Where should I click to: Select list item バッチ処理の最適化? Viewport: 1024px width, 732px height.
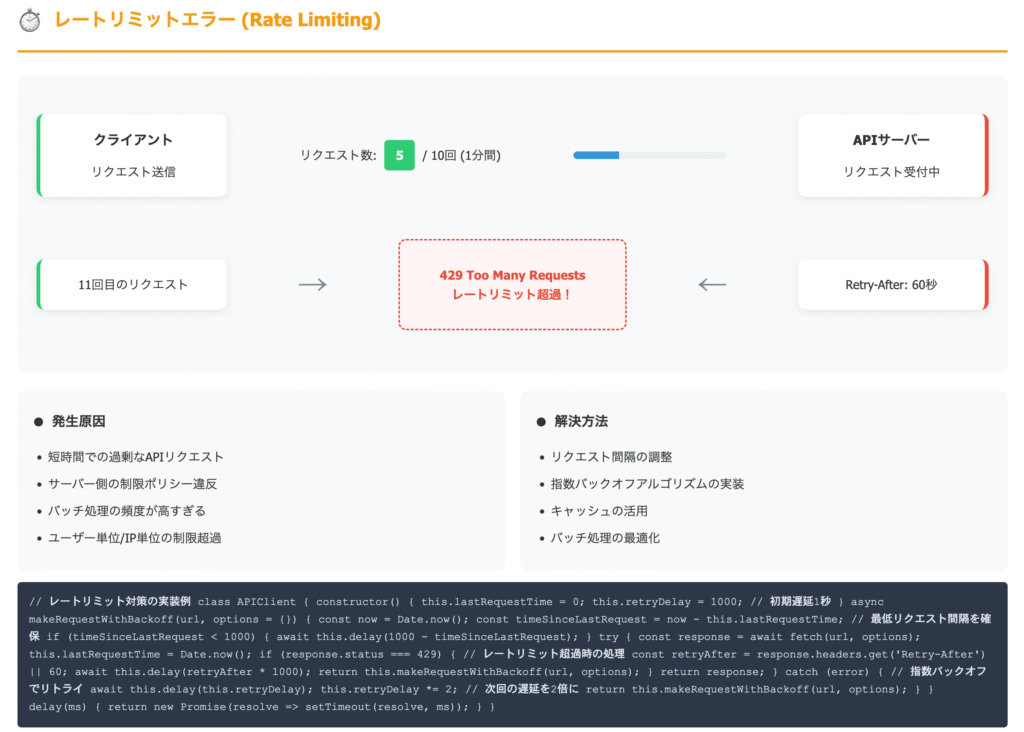click(x=605, y=538)
